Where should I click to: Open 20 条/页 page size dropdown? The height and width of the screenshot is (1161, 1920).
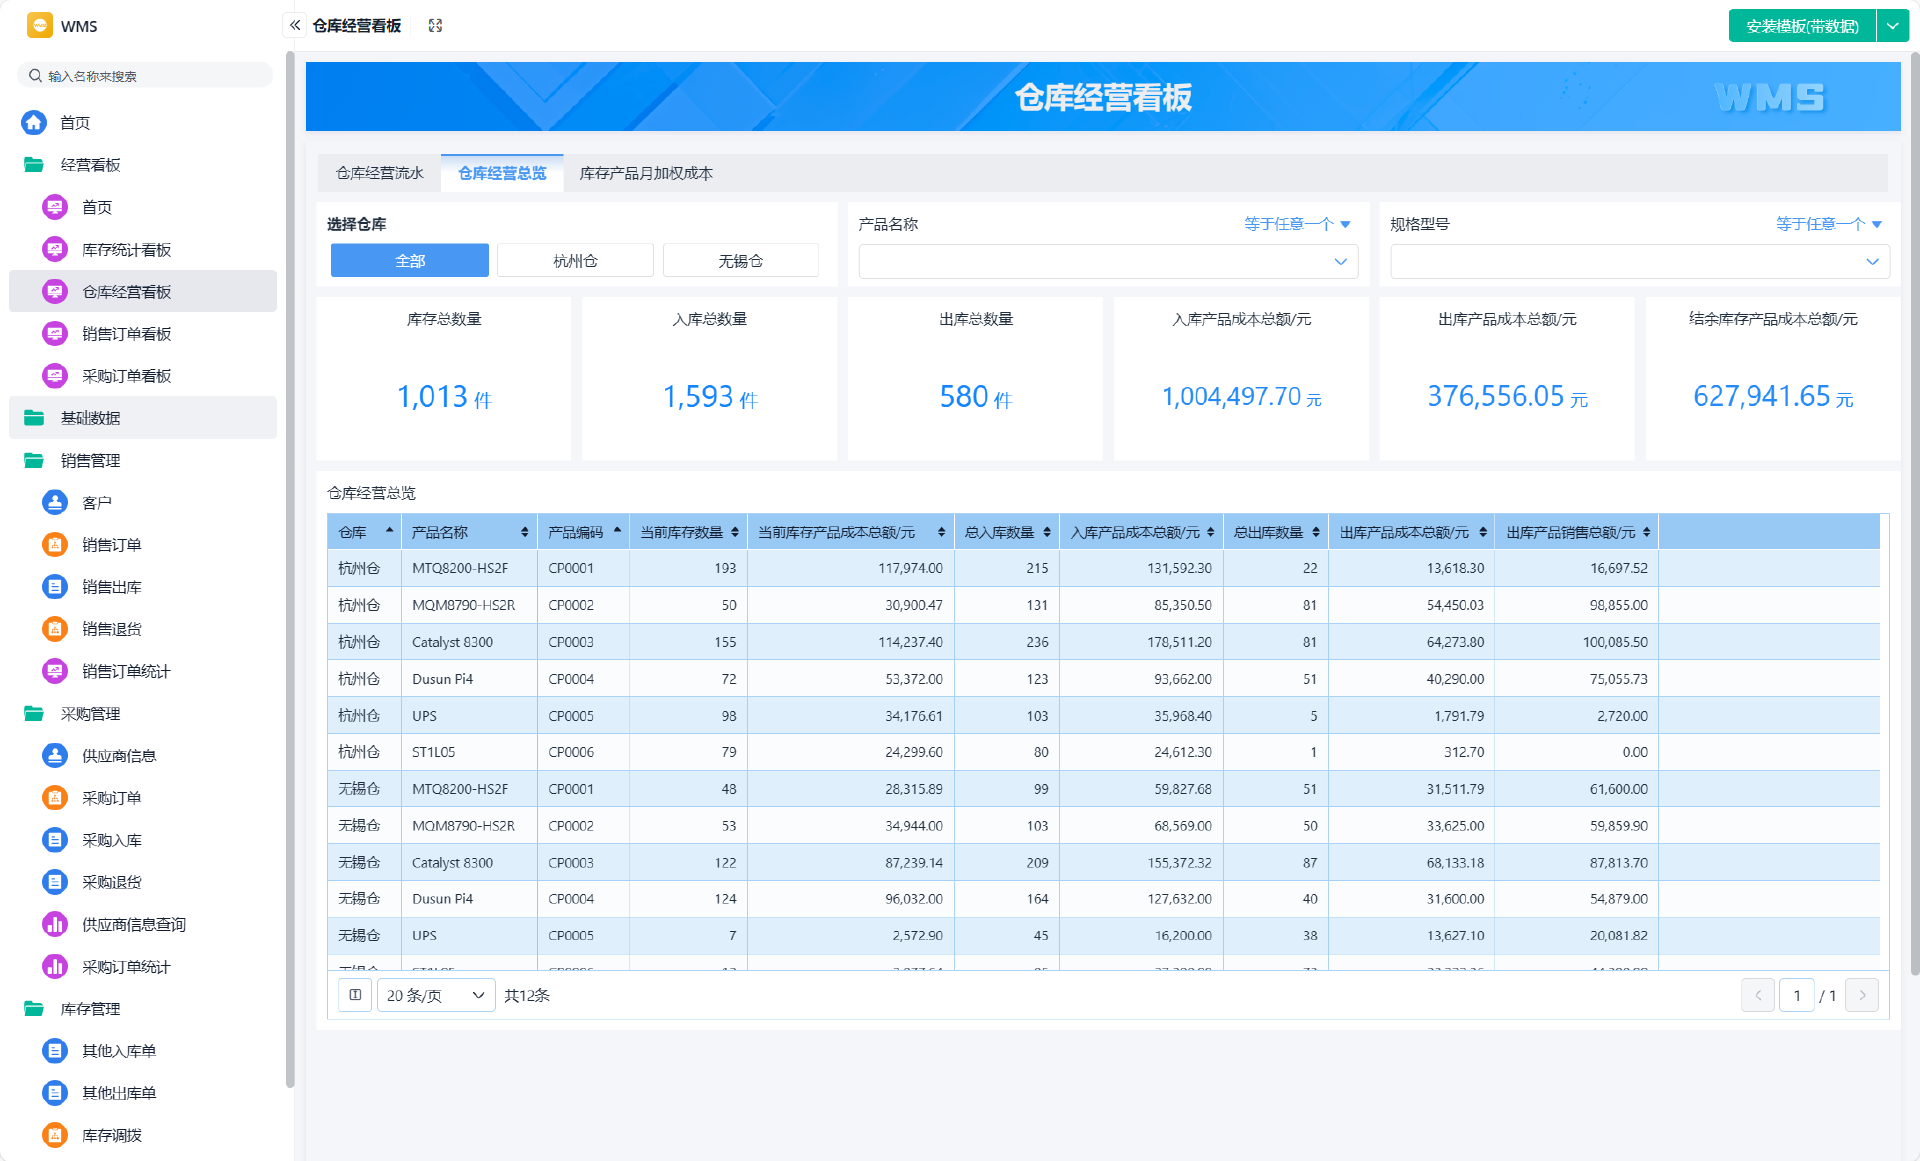435,995
